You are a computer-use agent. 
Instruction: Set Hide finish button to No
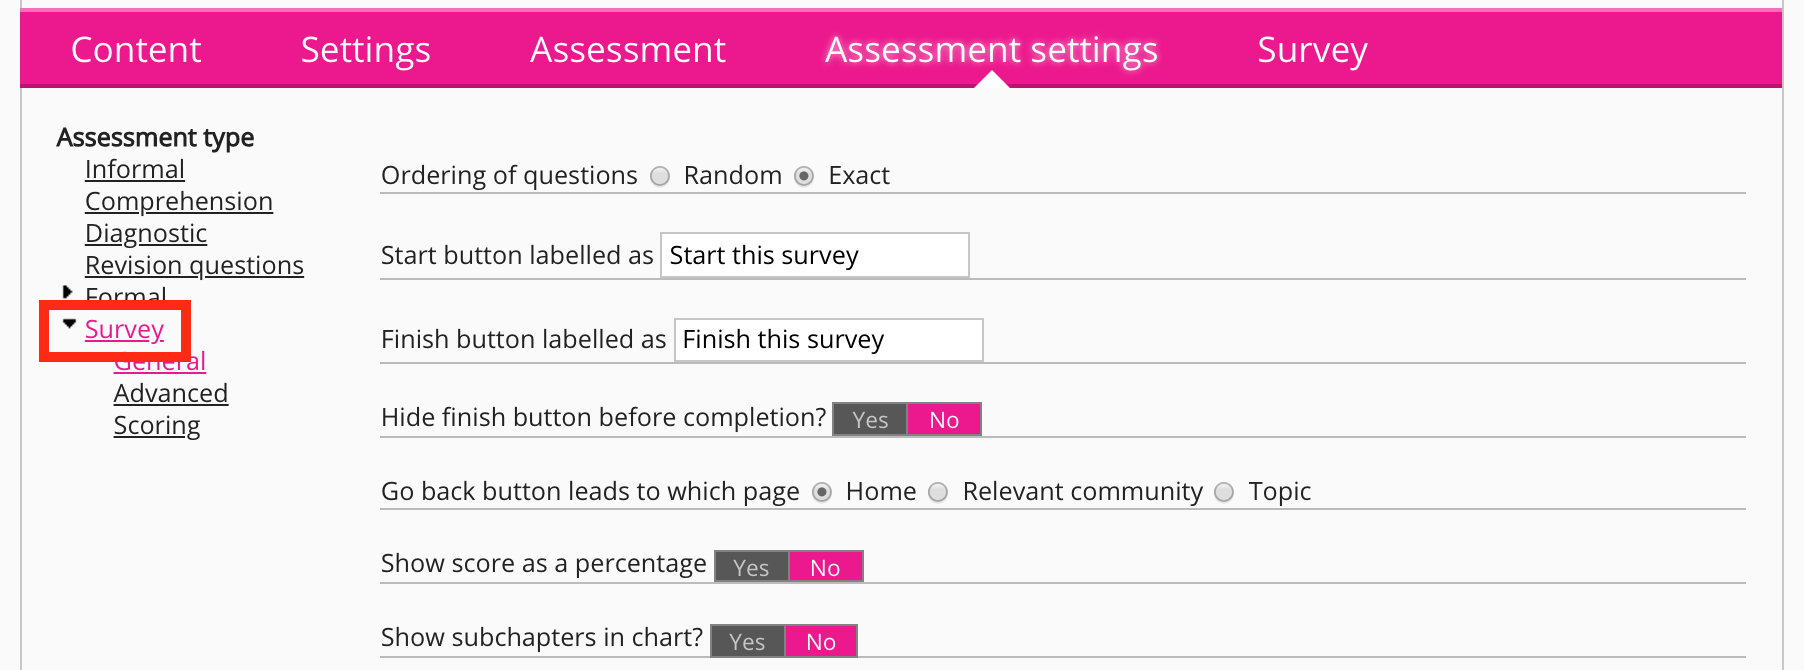click(x=944, y=420)
